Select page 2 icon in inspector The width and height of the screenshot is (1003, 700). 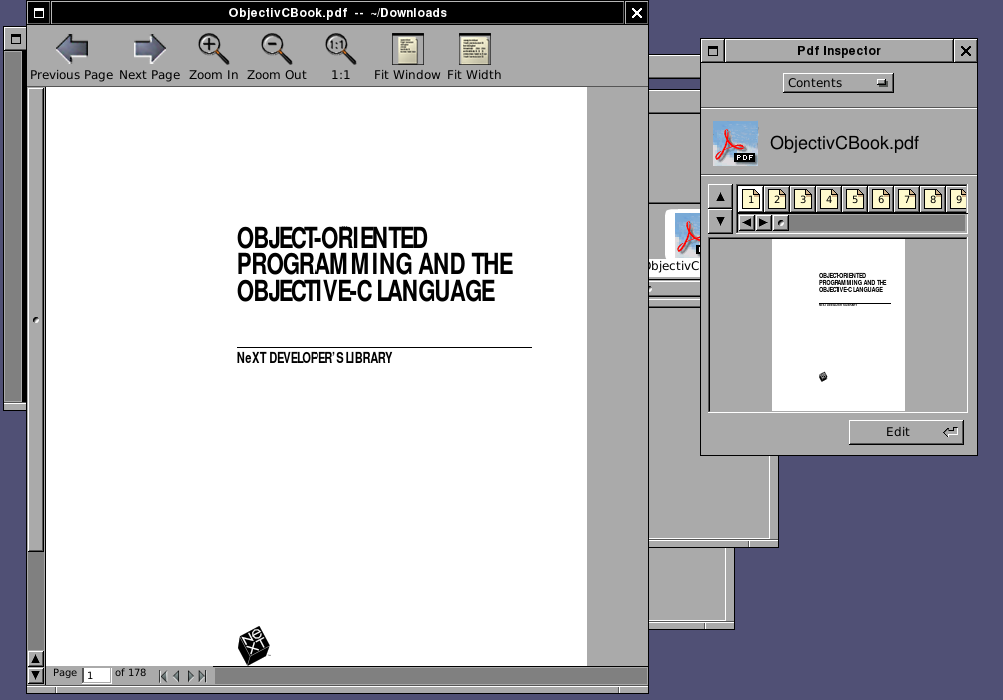point(777,199)
